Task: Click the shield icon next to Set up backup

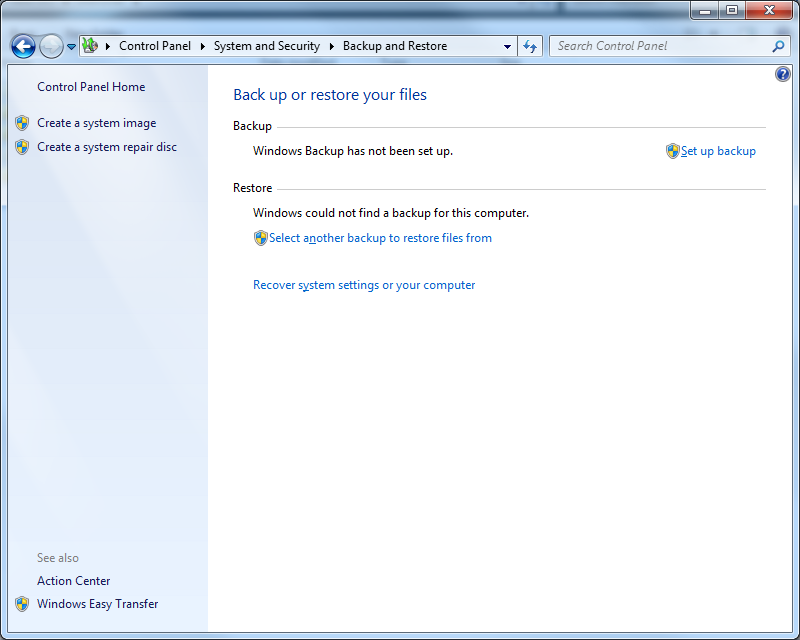Action: pyautogui.click(x=672, y=151)
